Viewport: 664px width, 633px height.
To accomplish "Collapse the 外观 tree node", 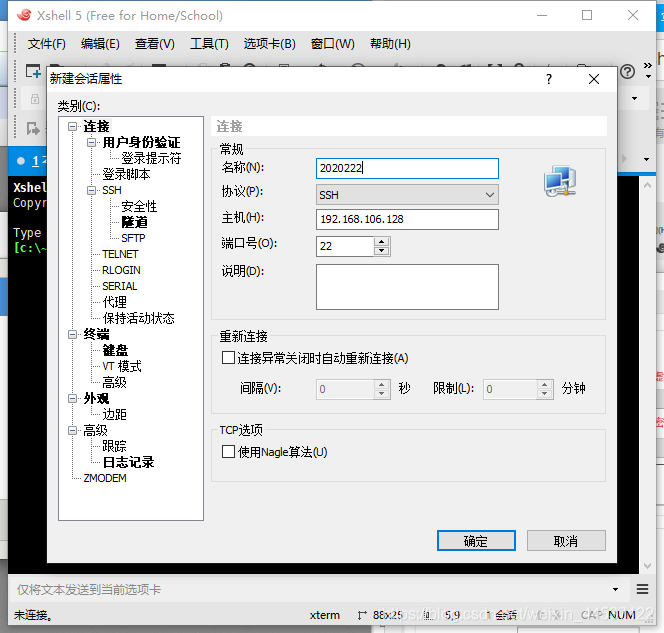I will click(x=73, y=398).
